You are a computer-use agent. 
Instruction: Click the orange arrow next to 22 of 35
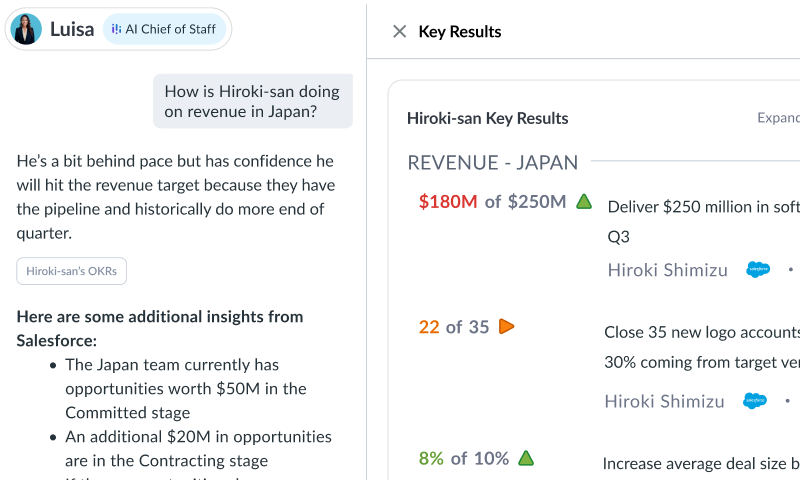tap(506, 326)
